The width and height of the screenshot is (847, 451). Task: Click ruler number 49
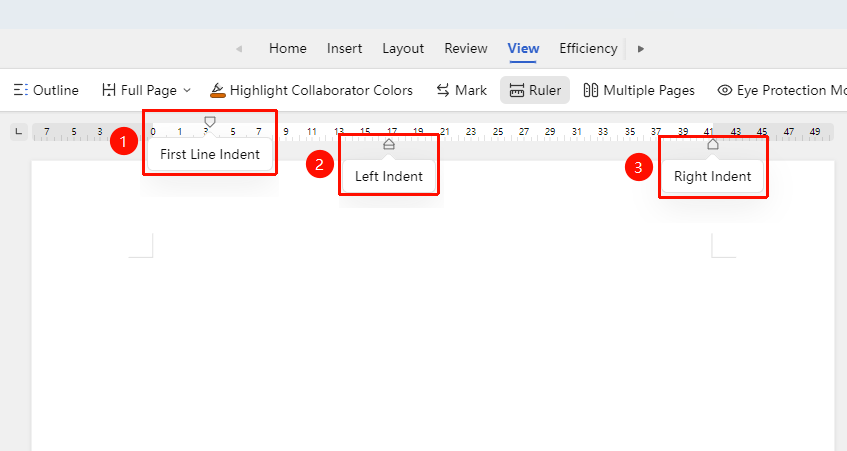pos(815,131)
